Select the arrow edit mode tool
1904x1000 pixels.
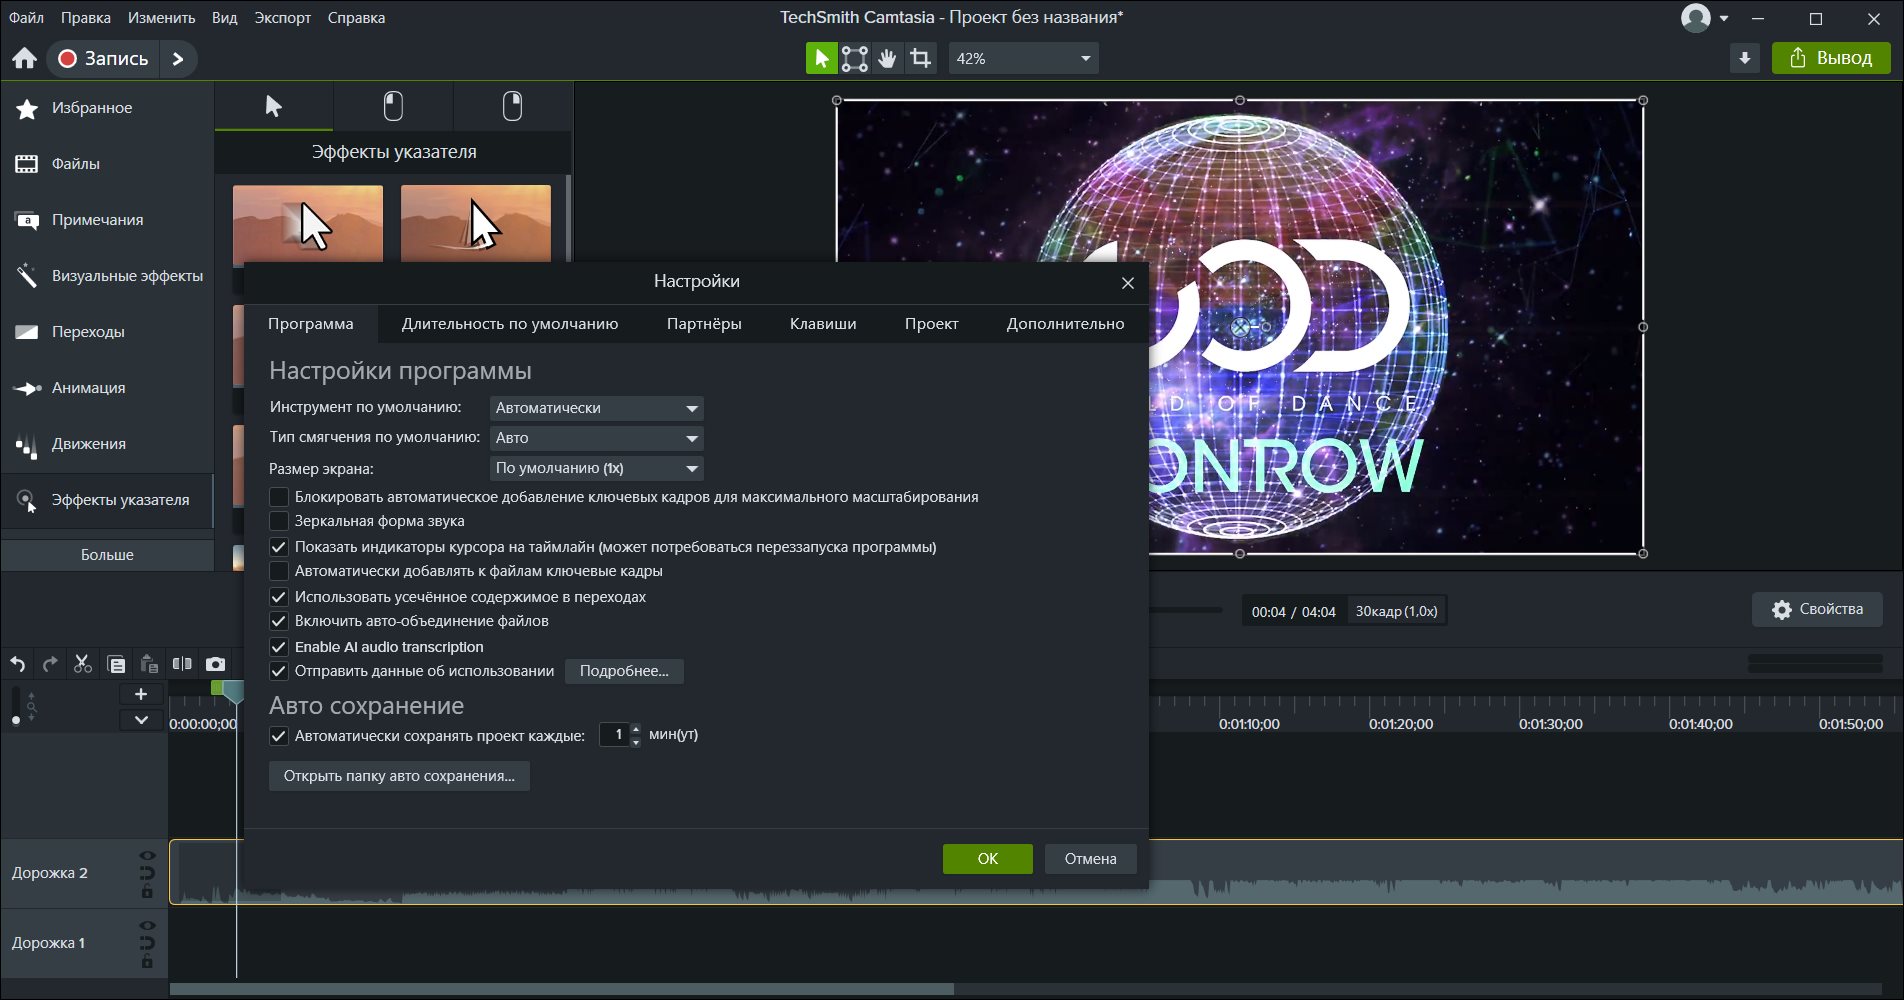[821, 58]
